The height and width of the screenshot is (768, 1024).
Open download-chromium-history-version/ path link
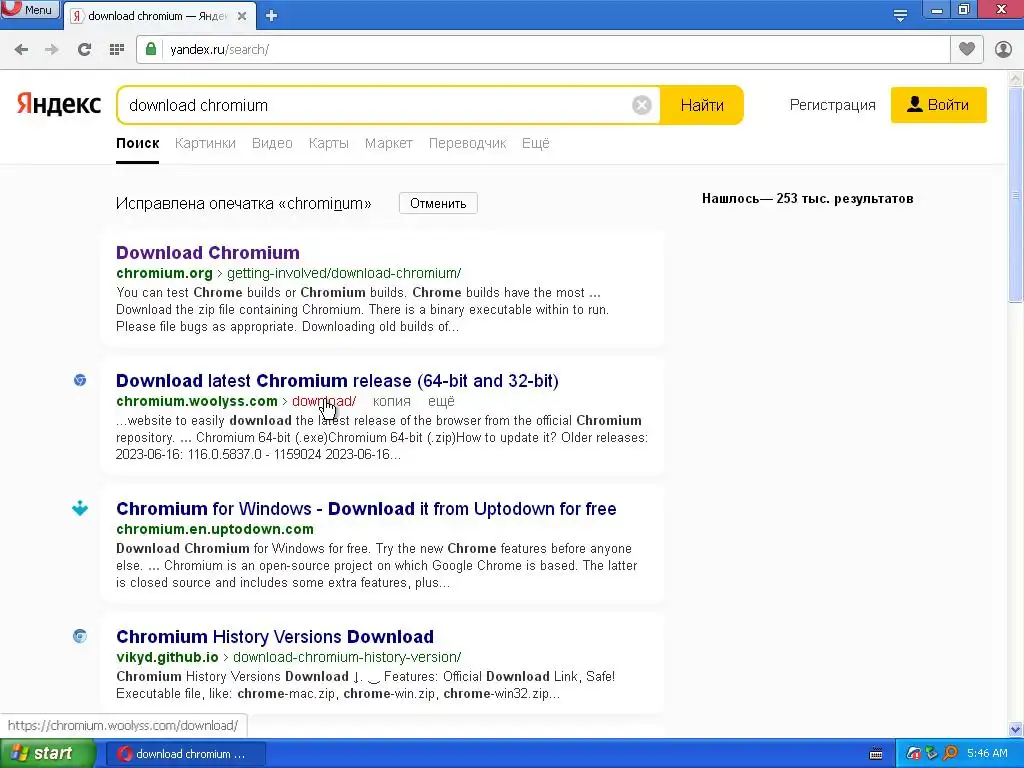(x=347, y=657)
